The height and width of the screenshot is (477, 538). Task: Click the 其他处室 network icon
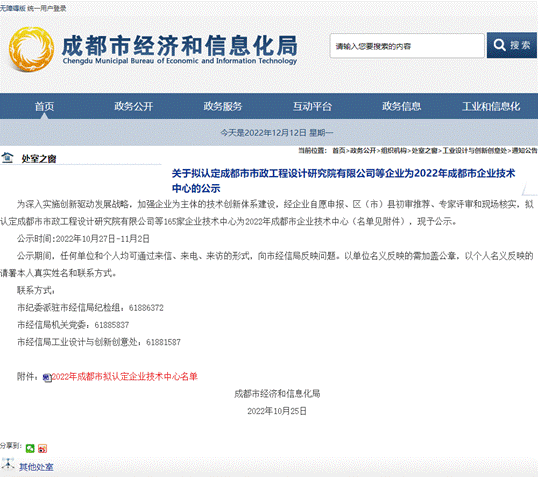point(8,464)
